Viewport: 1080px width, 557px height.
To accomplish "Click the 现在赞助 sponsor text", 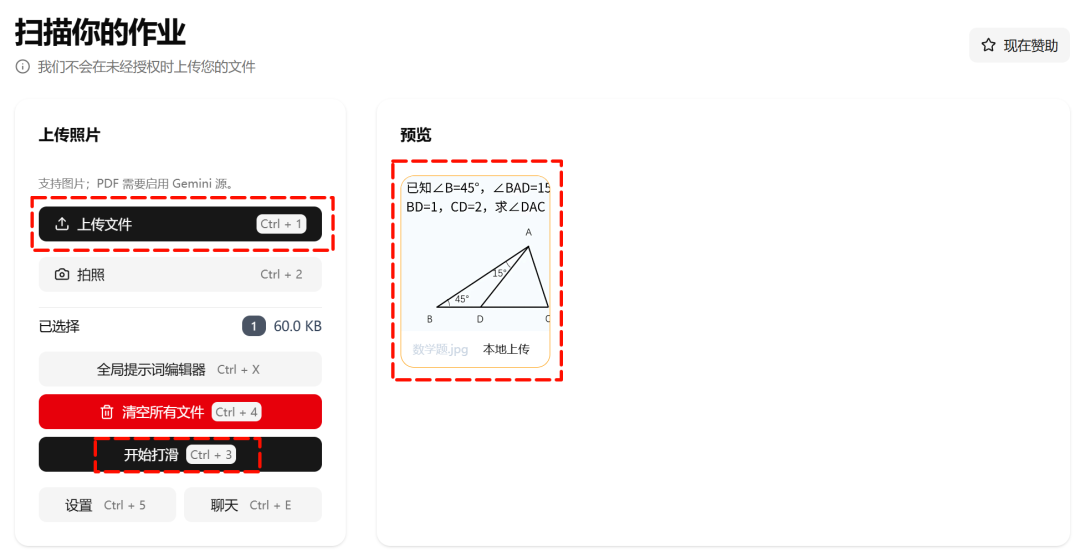I will [x=1030, y=46].
